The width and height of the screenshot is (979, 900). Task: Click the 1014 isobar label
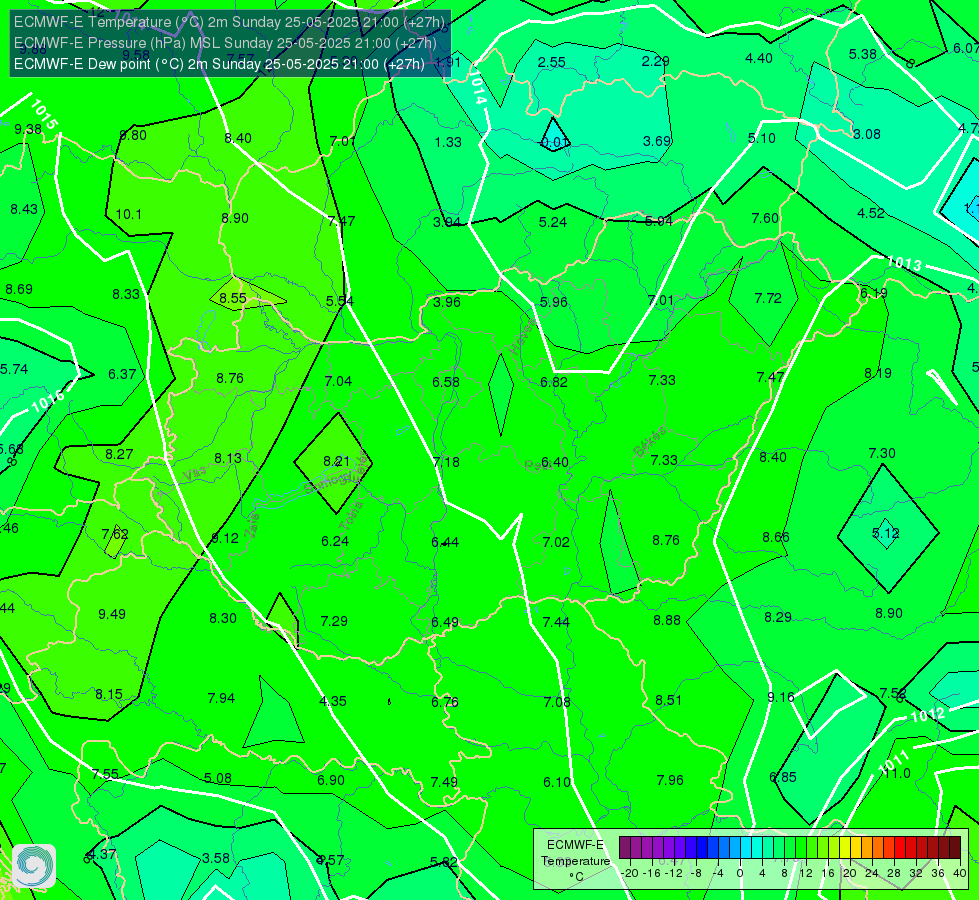click(477, 87)
